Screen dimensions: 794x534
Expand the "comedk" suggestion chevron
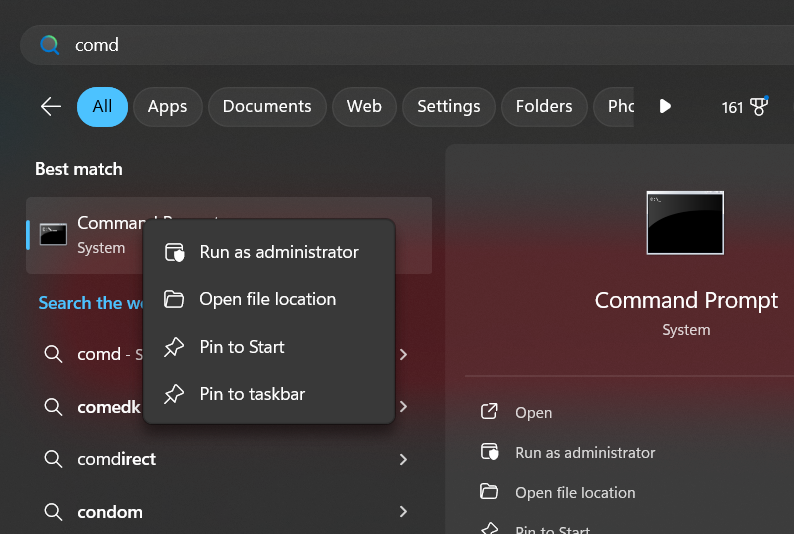[403, 406]
